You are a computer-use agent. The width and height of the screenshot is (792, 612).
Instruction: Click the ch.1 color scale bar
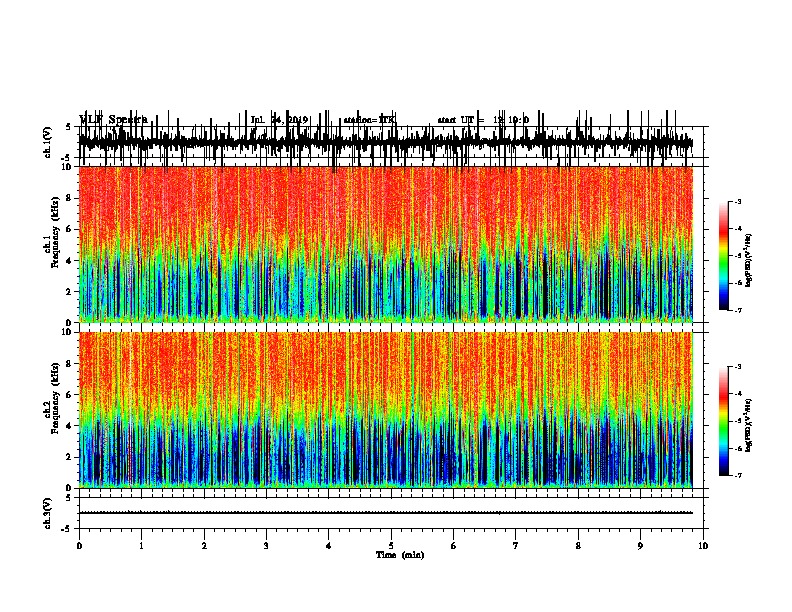724,256
